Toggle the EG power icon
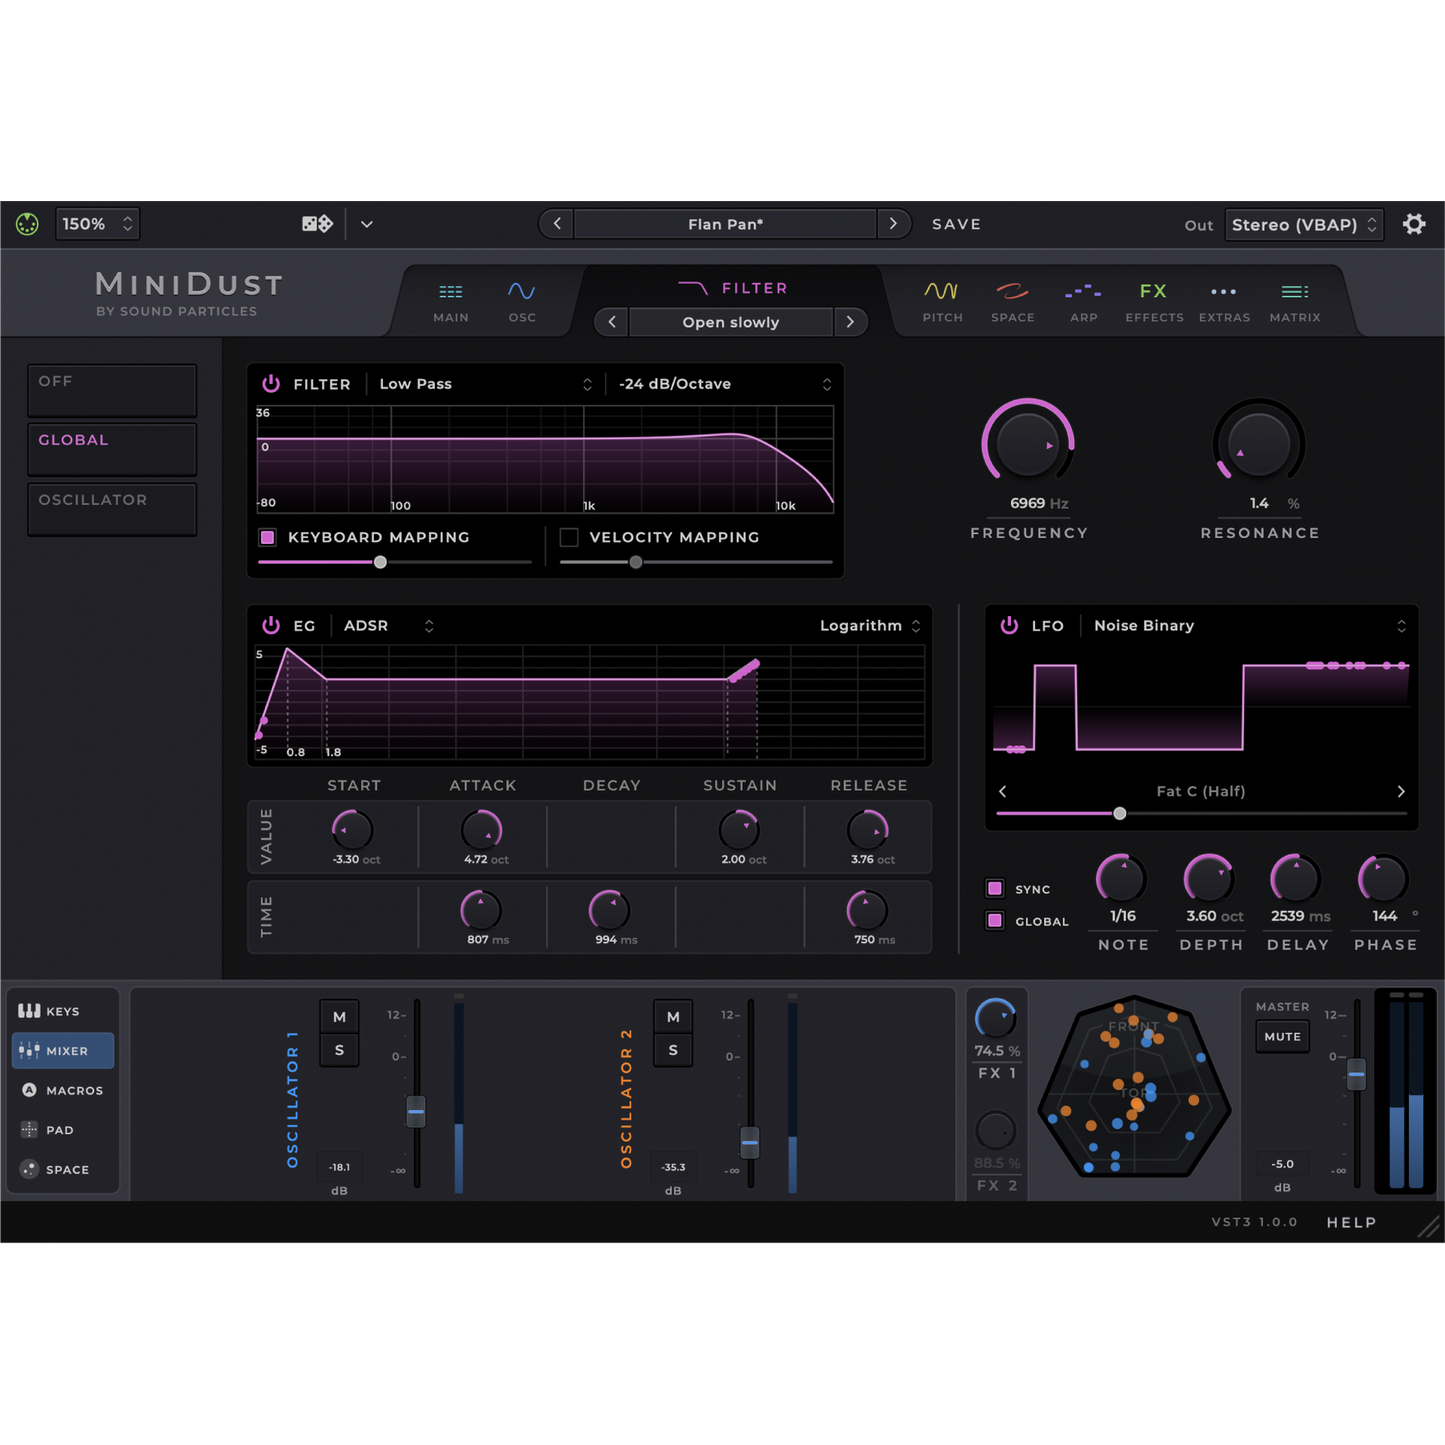The image size is (1445, 1445). pos(271,625)
